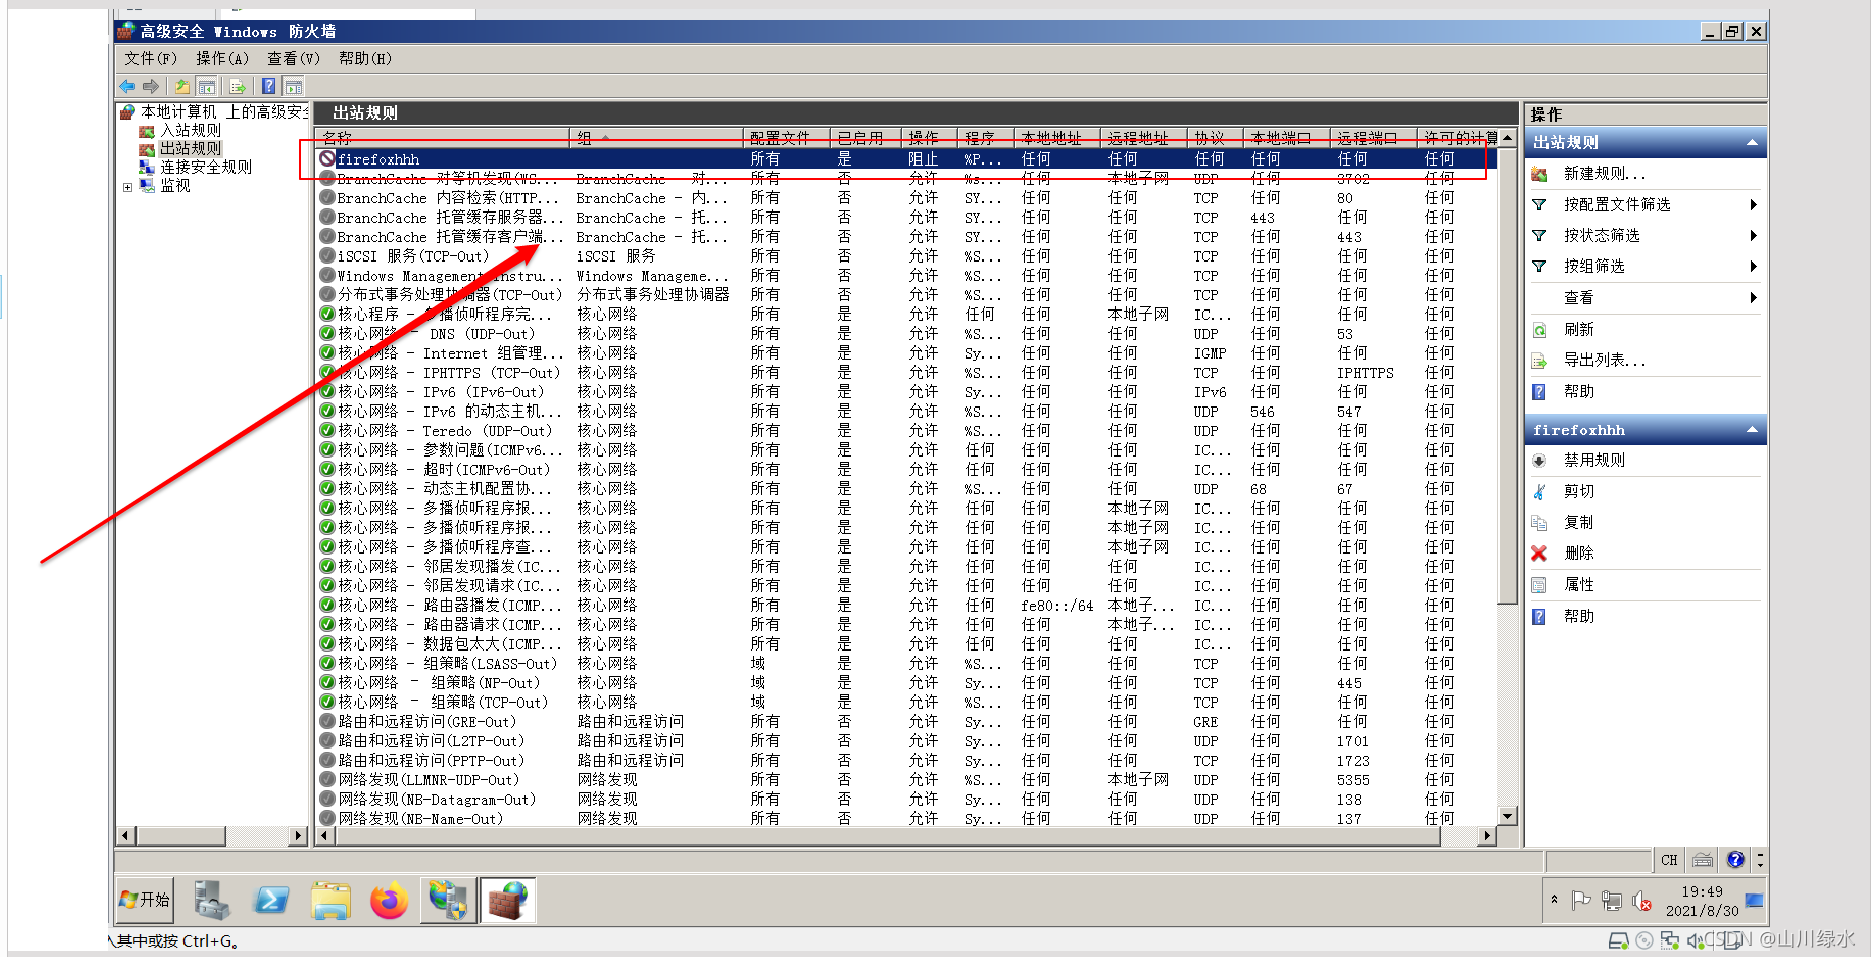Expand the 监视 tree node
Screen dimensions: 1871x957
click(x=127, y=186)
